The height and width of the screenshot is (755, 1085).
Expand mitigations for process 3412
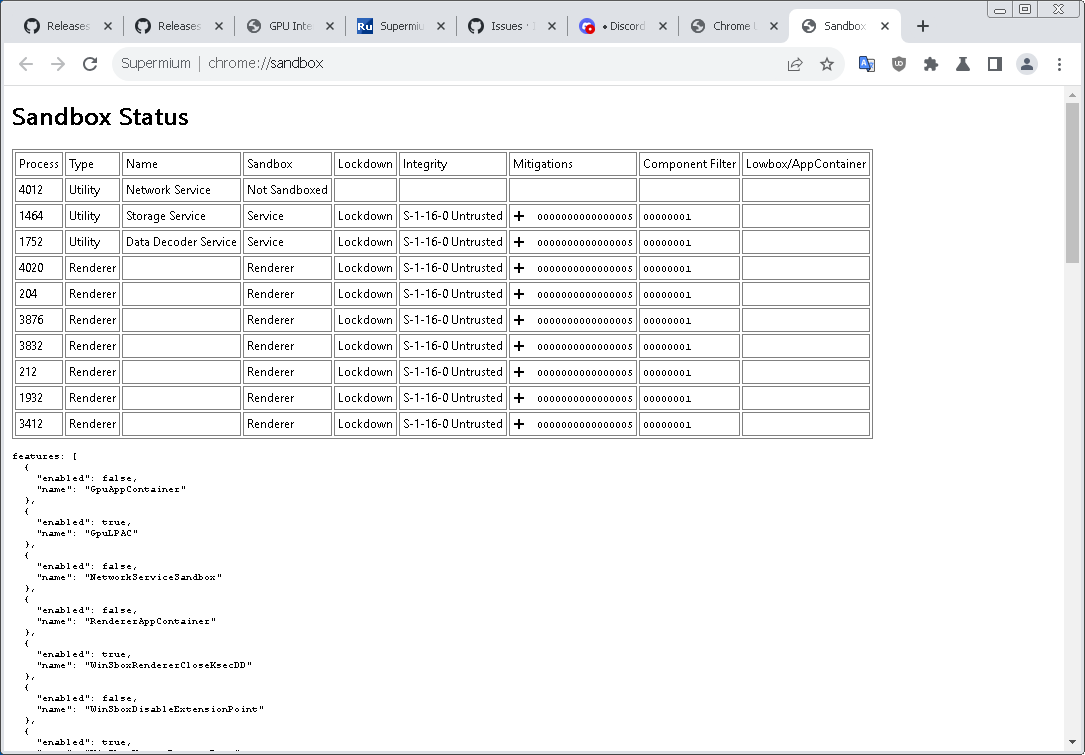tap(519, 424)
